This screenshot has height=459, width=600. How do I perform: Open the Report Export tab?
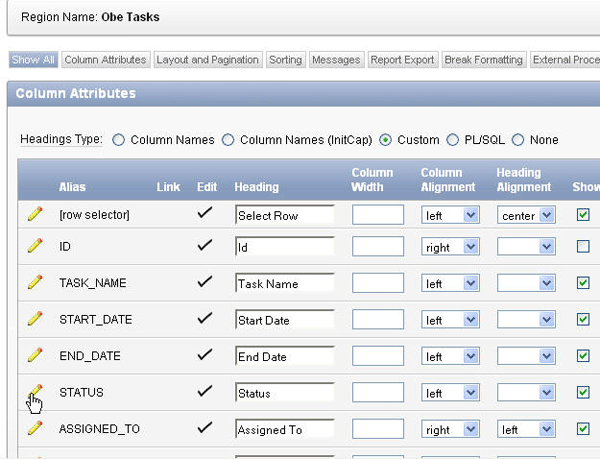pos(403,60)
